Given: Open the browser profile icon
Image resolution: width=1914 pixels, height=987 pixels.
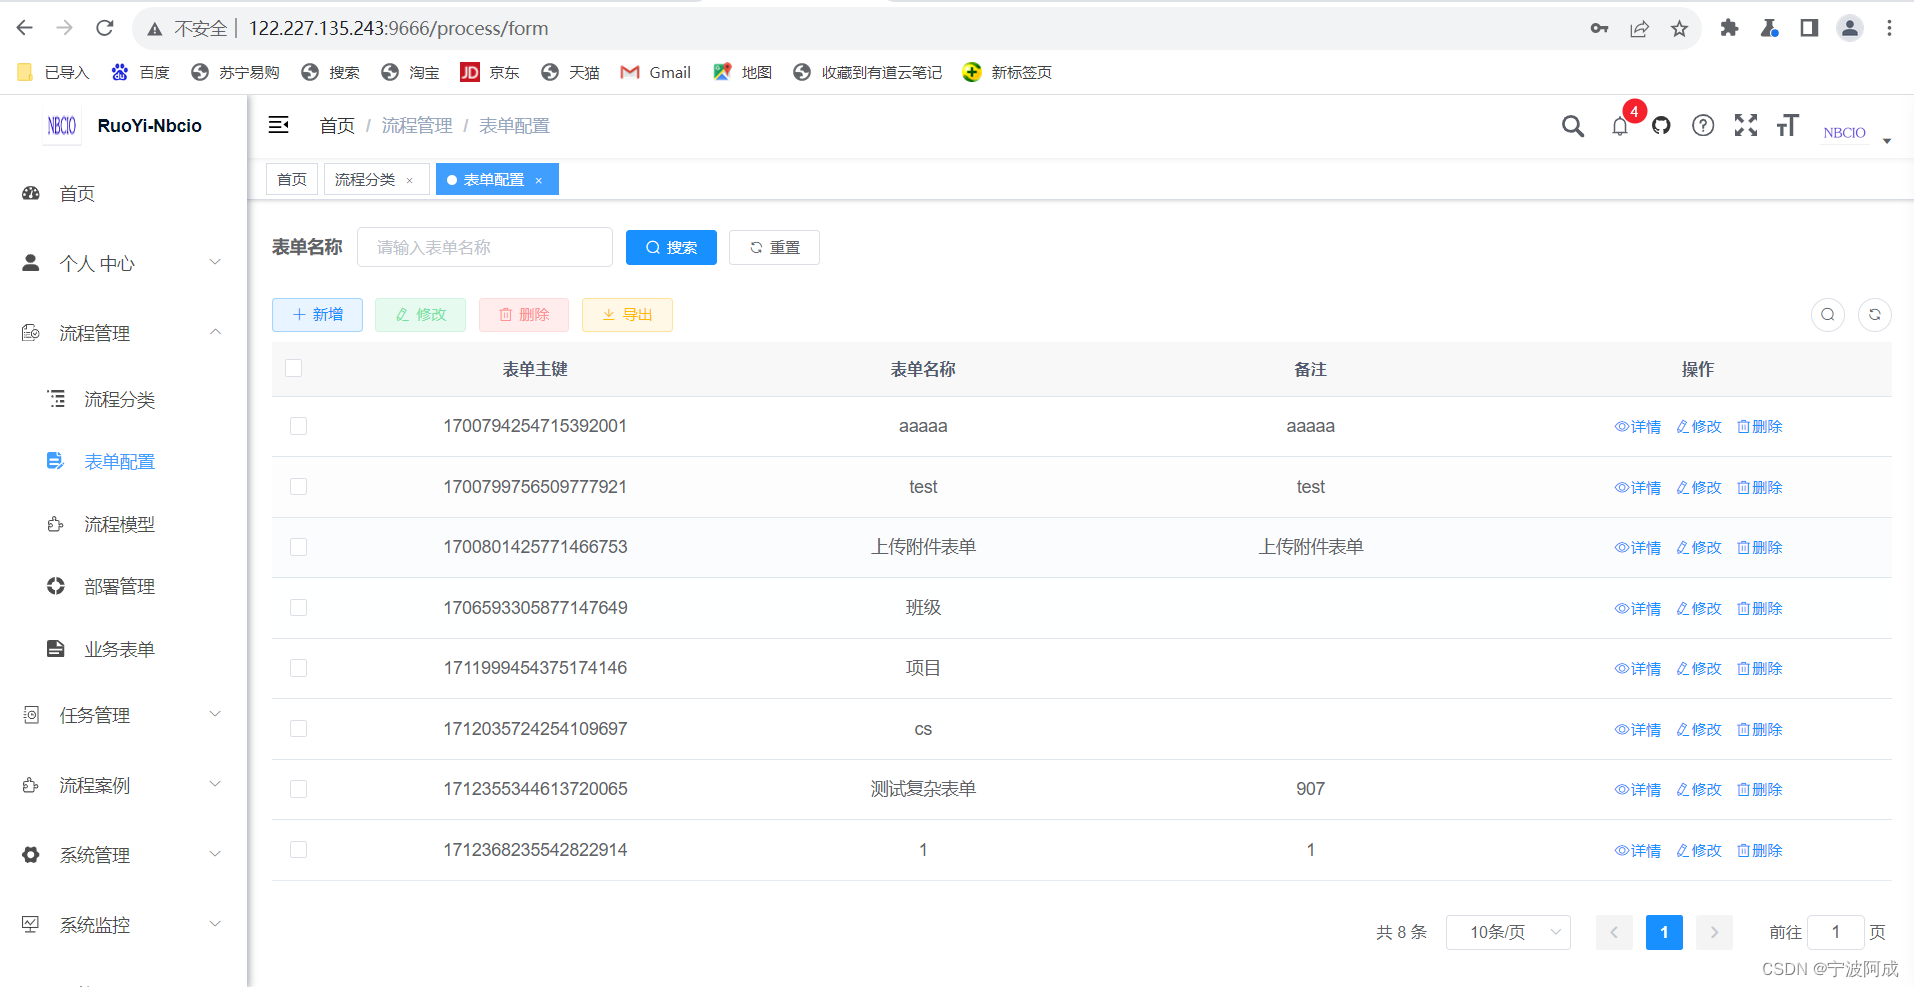Looking at the screenshot, I should 1849,28.
